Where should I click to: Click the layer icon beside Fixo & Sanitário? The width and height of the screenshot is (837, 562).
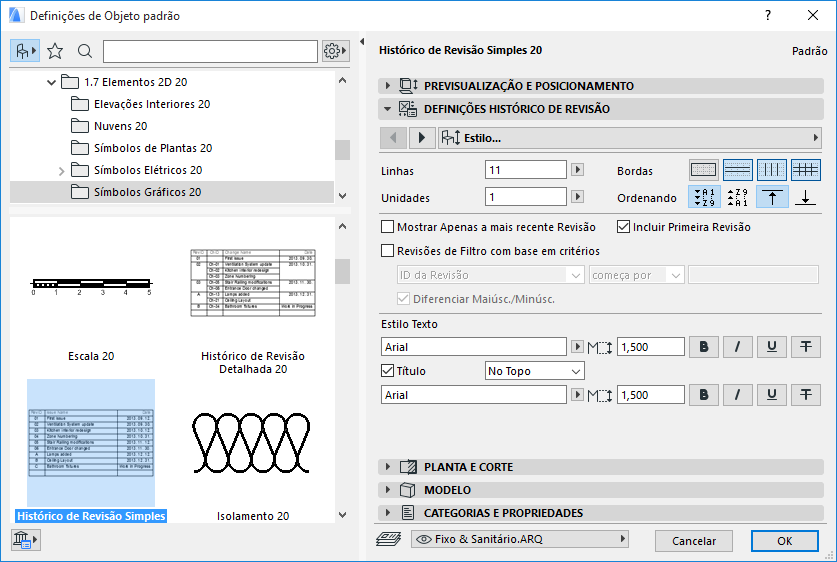(x=389, y=540)
